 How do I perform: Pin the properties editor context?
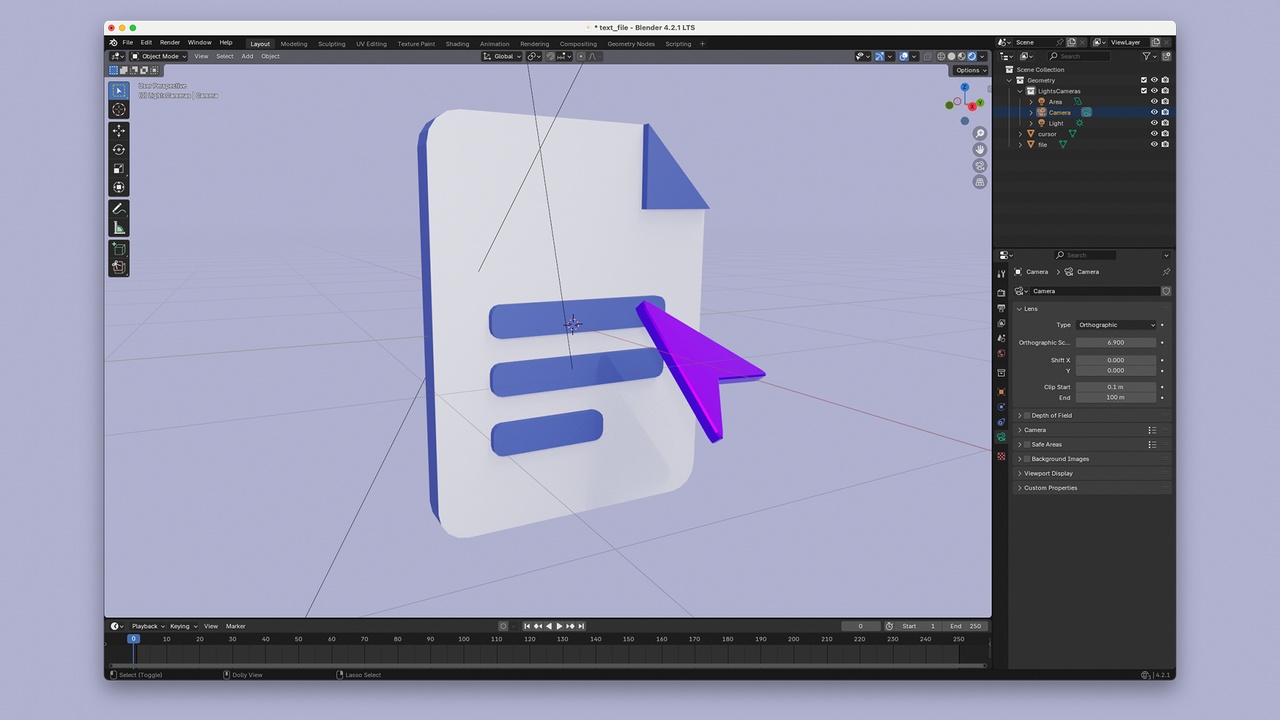click(1166, 272)
